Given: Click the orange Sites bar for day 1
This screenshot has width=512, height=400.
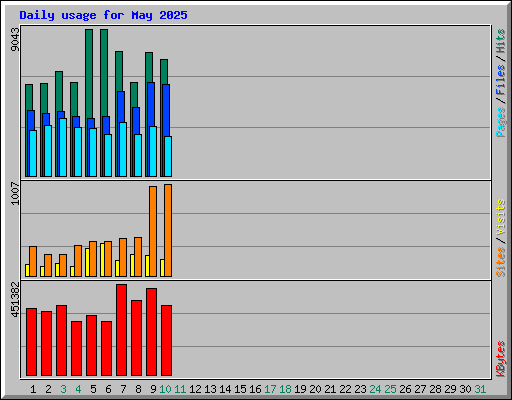Looking at the screenshot, I should click(x=33, y=261).
